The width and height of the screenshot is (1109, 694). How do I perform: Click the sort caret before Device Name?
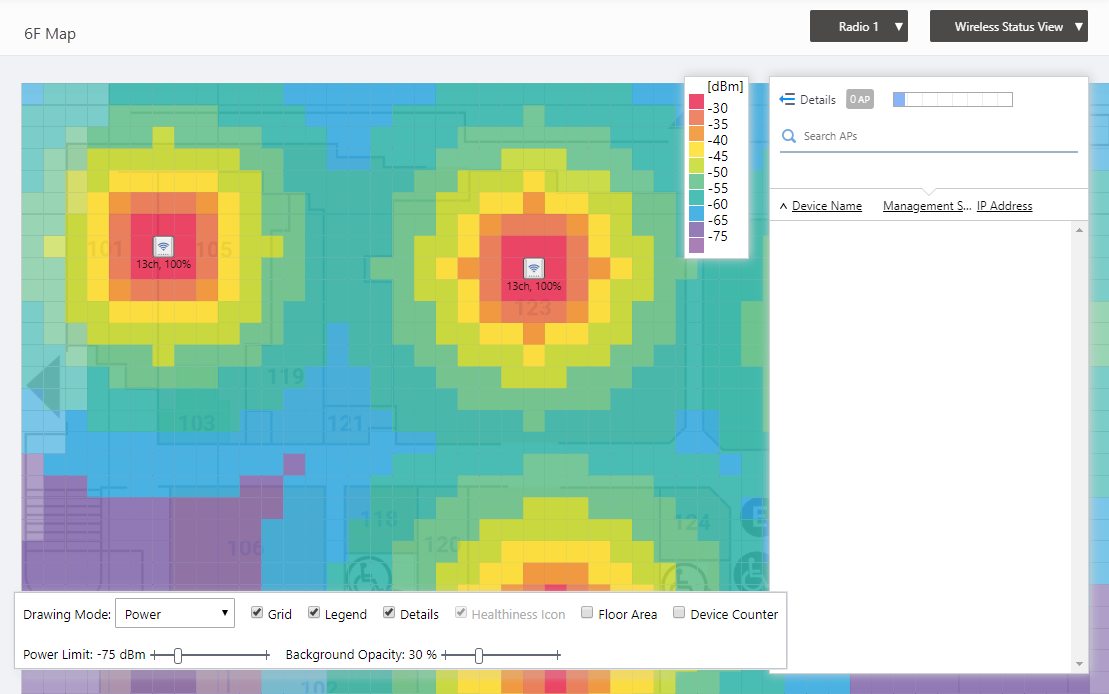click(x=783, y=206)
